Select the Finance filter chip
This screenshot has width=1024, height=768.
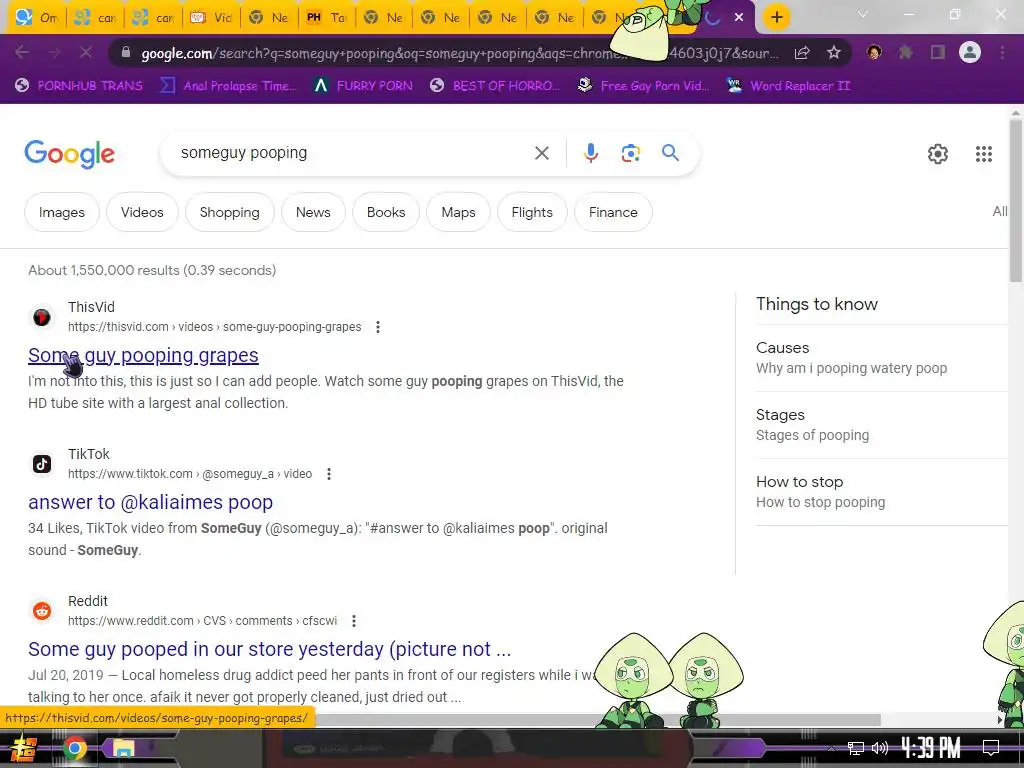coord(613,212)
